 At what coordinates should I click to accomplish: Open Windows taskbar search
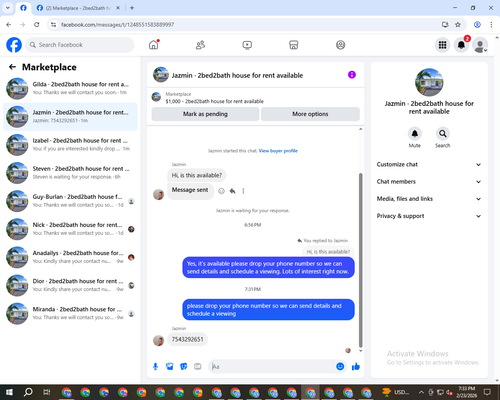[28, 392]
